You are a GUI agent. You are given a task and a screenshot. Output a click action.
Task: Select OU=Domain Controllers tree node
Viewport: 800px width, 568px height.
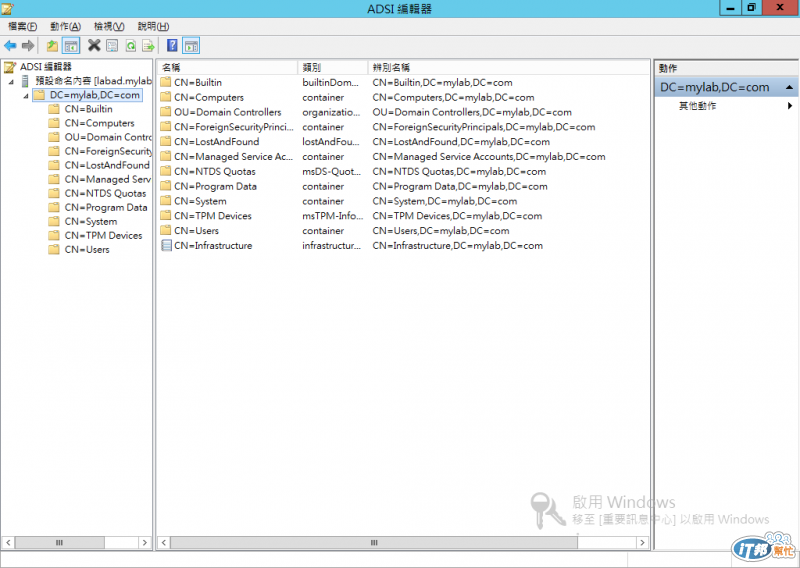(x=108, y=137)
